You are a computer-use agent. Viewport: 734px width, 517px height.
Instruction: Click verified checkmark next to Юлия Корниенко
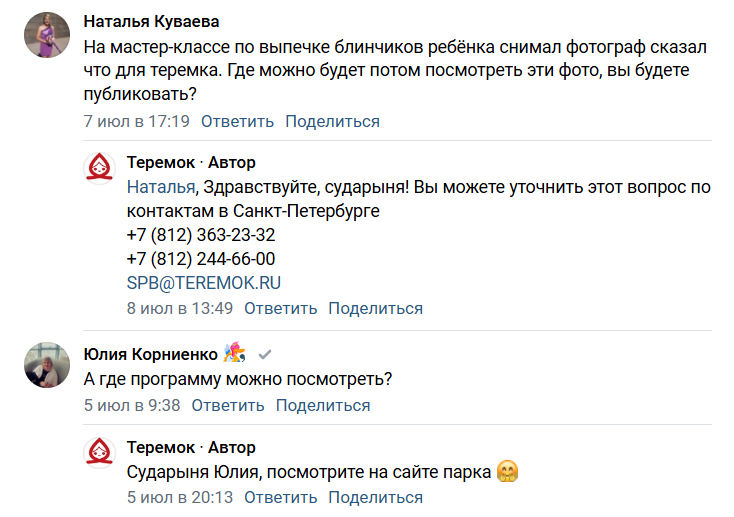(264, 353)
